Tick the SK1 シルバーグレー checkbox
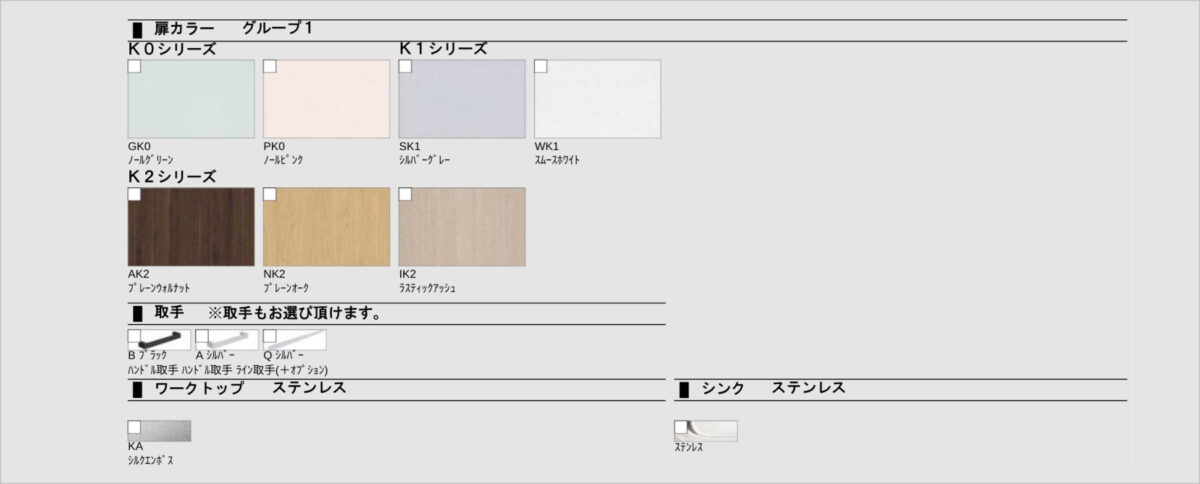The height and width of the screenshot is (484, 1200). [405, 66]
